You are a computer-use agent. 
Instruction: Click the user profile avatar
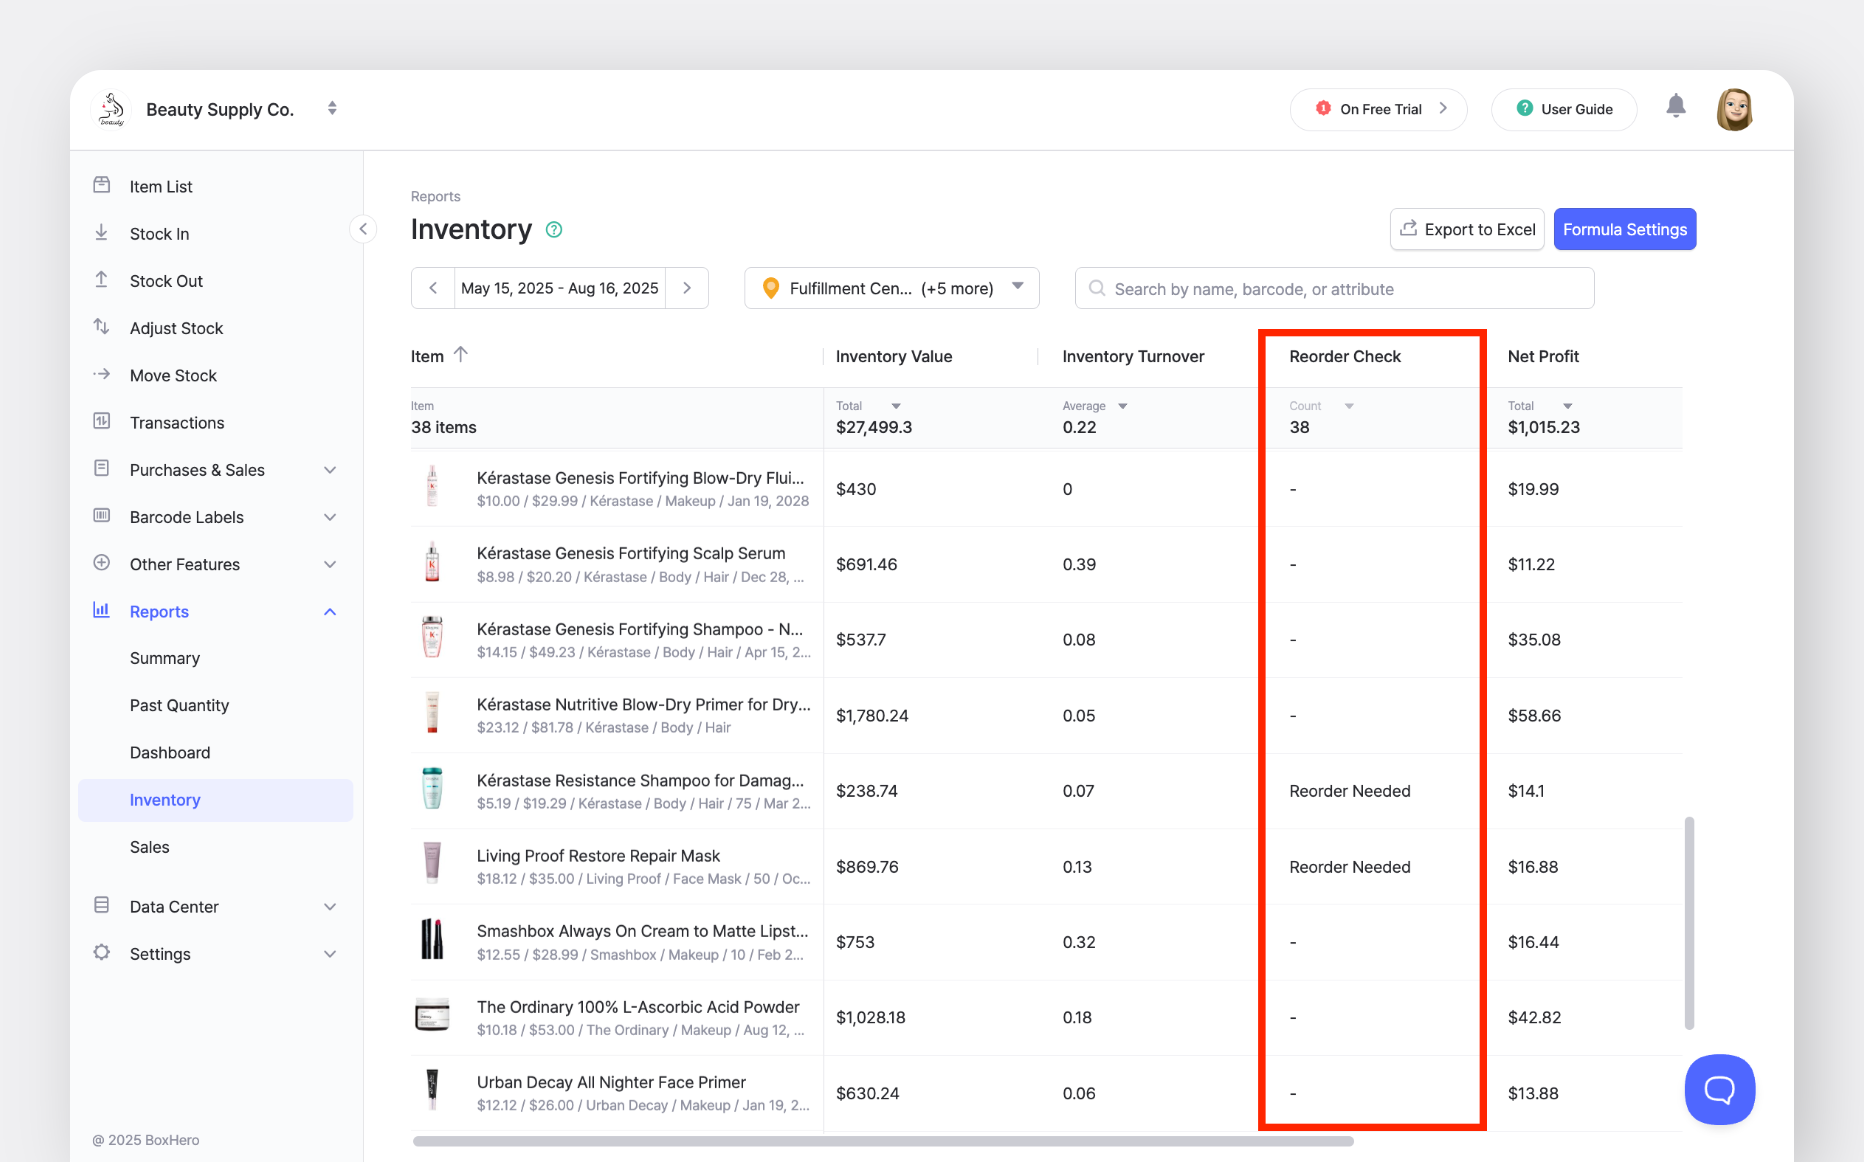click(1734, 109)
